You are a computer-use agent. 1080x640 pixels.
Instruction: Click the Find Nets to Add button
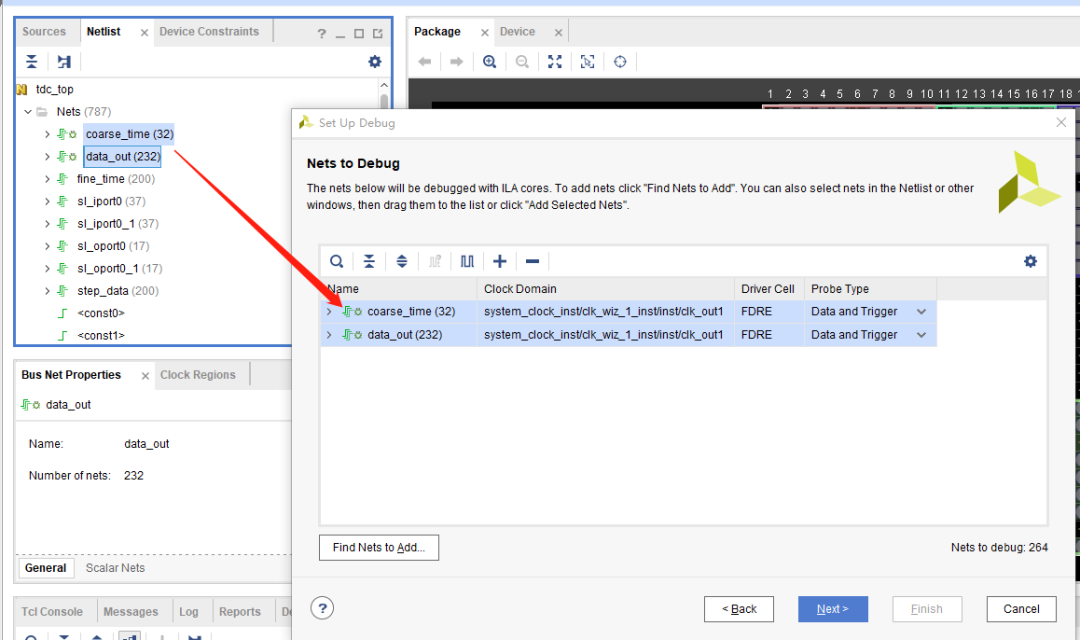tap(379, 548)
